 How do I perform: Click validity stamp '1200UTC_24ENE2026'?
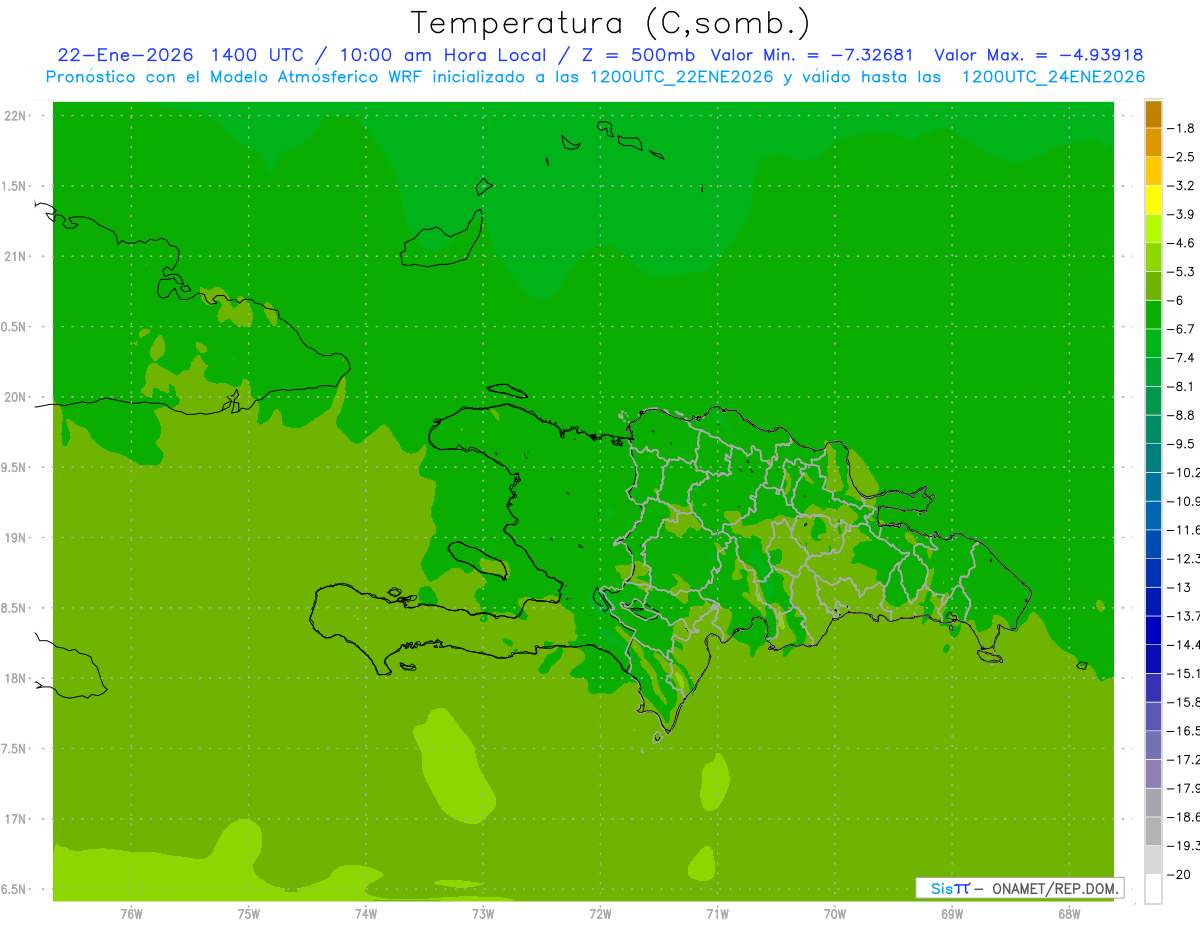tap(1053, 77)
